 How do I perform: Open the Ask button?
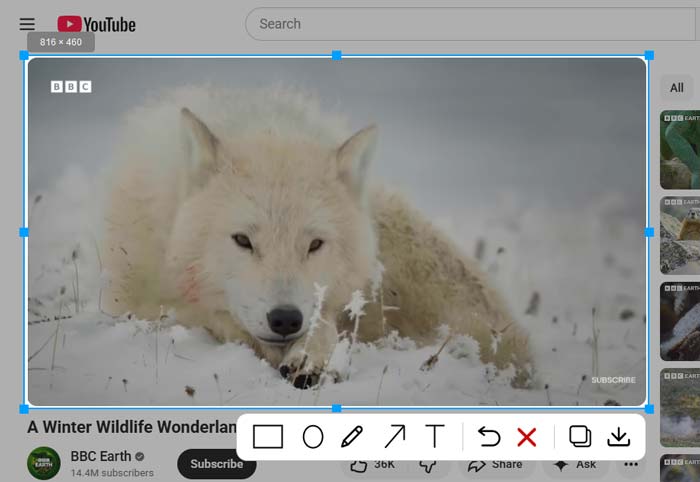575,465
